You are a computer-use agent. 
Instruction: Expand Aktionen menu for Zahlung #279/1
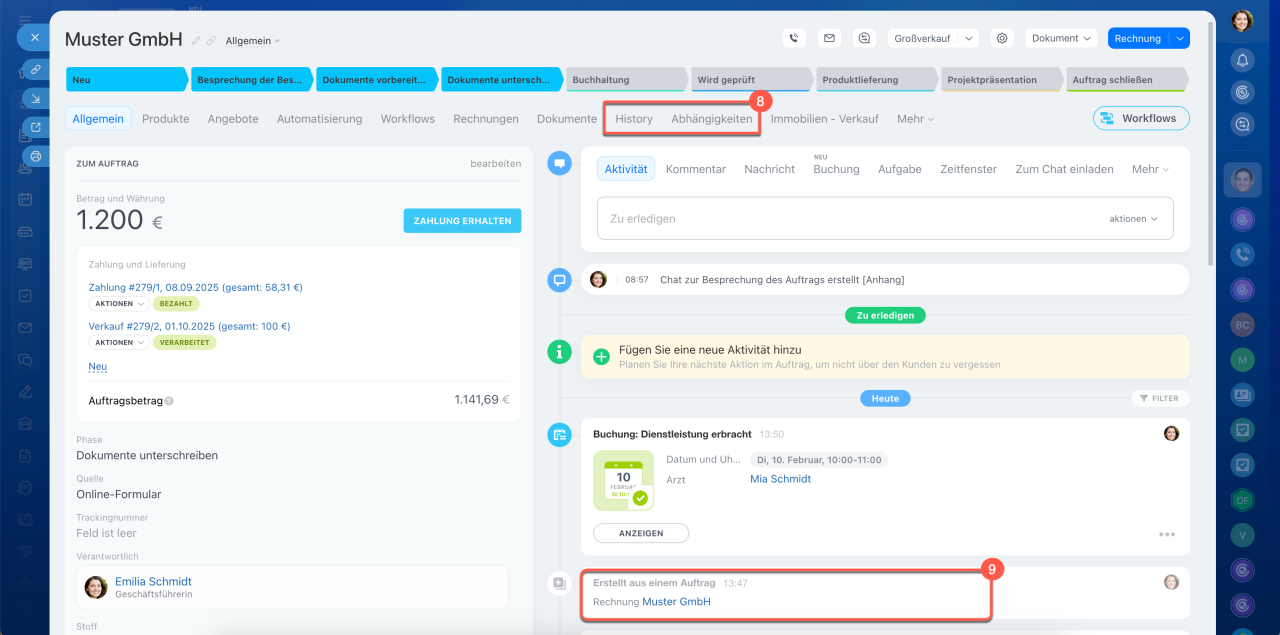[x=118, y=304]
